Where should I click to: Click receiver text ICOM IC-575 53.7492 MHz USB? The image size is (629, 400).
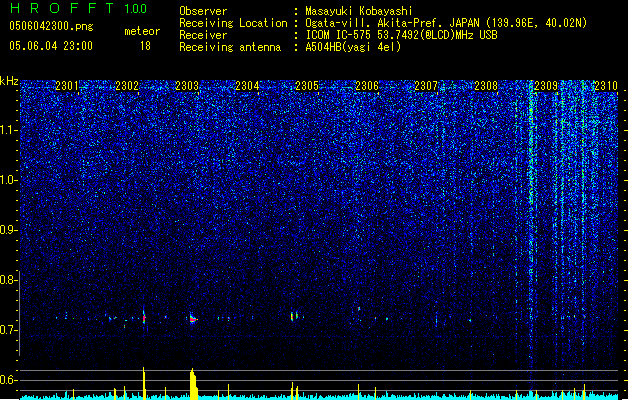tap(401, 35)
